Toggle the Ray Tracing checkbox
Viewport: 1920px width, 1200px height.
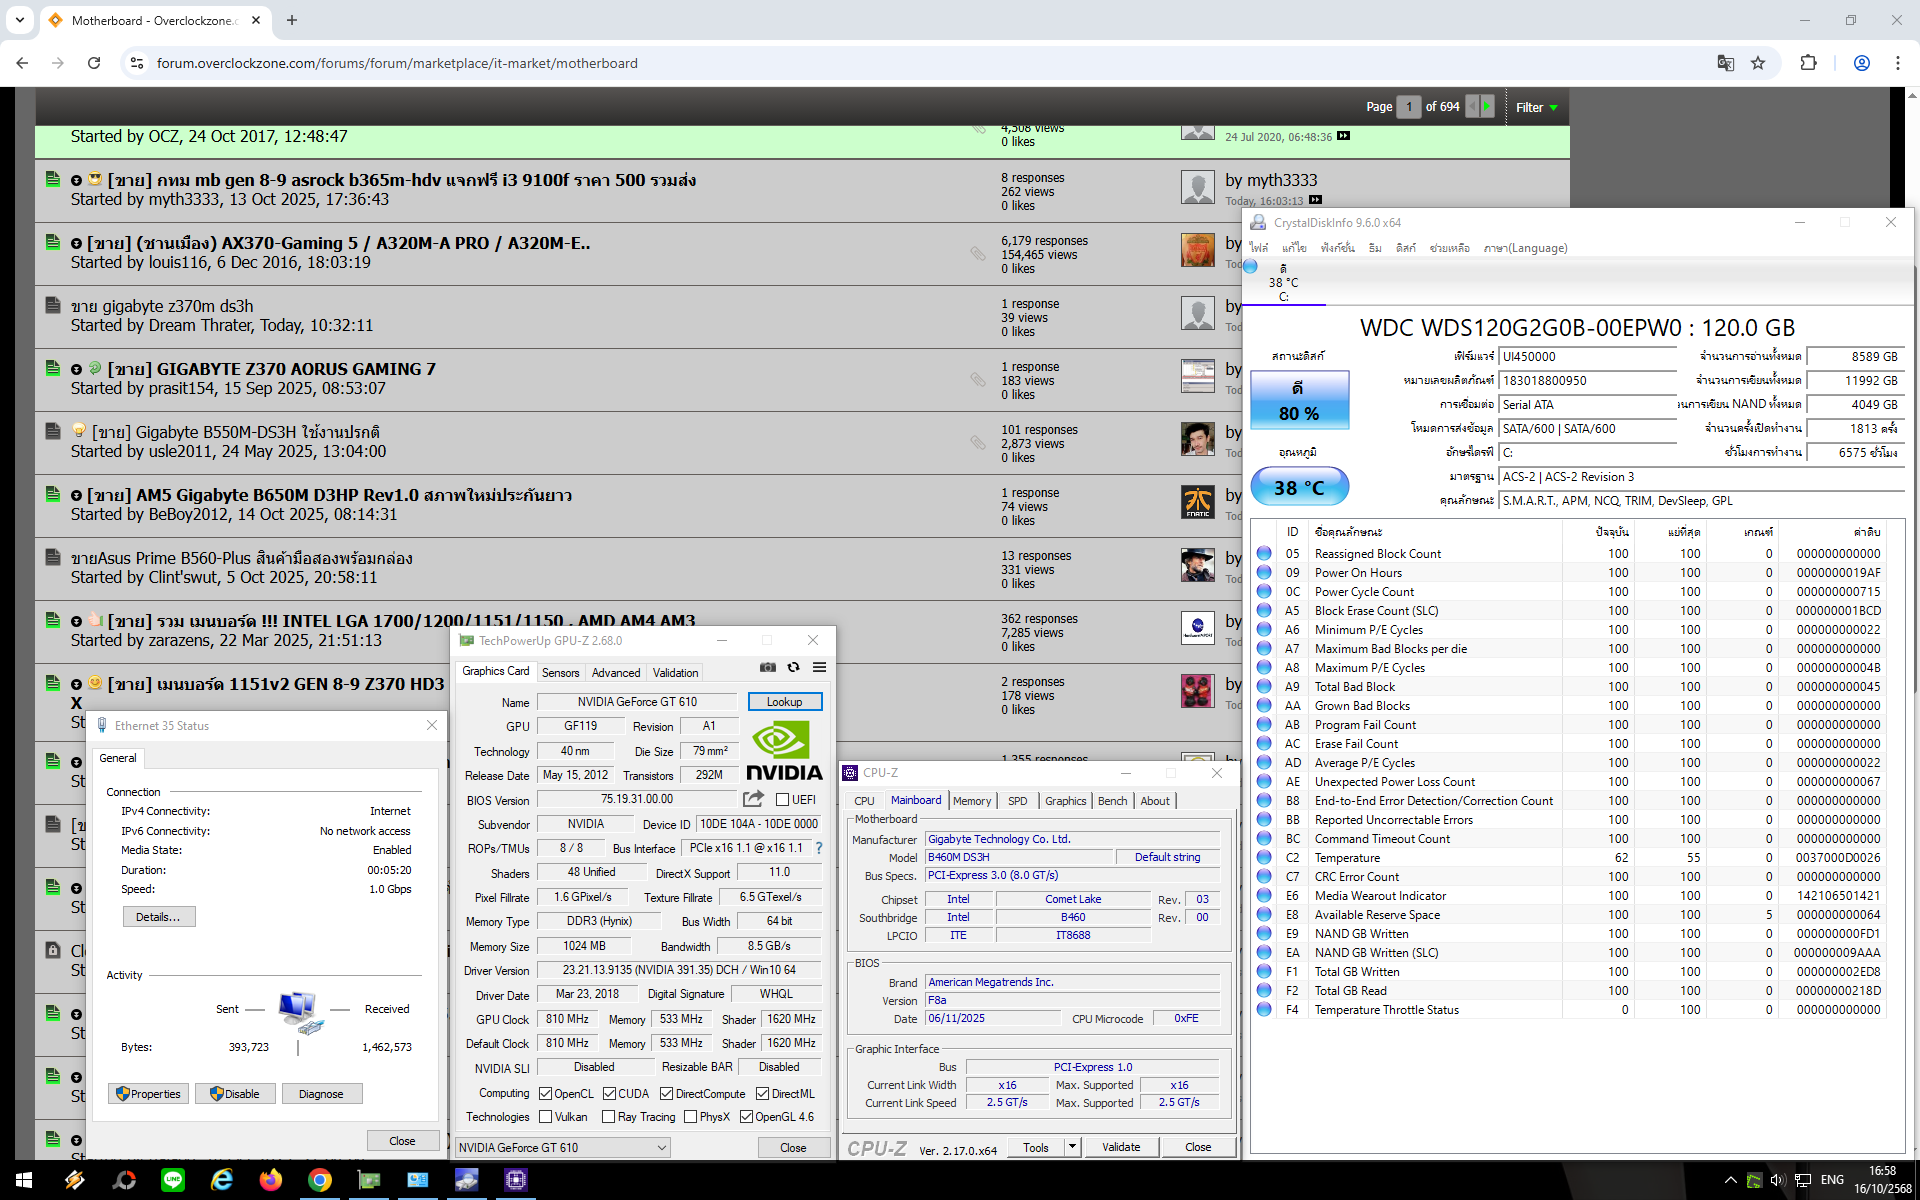608,1117
